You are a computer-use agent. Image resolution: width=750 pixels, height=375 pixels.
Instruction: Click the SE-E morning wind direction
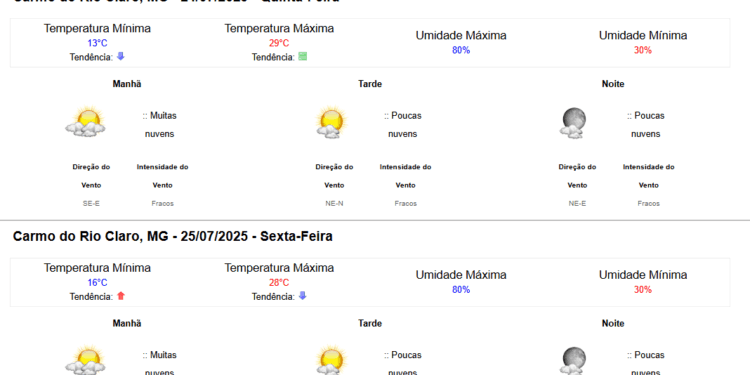[91, 203]
